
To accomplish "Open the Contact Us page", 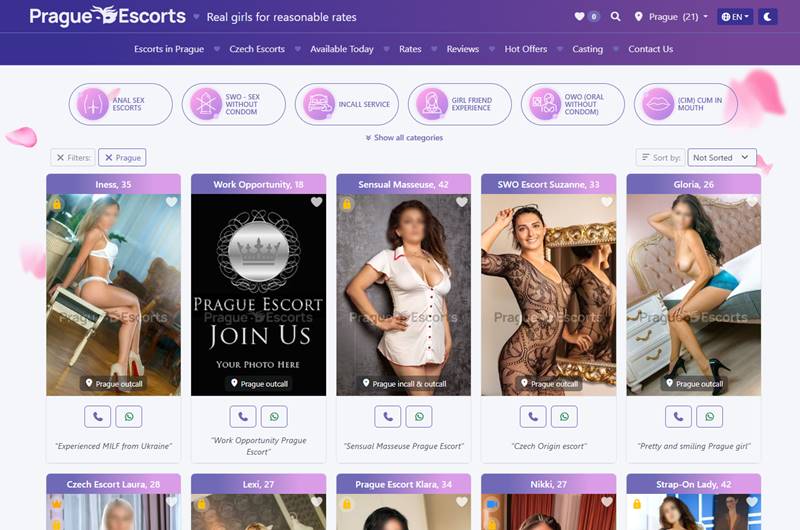I will pyautogui.click(x=651, y=49).
